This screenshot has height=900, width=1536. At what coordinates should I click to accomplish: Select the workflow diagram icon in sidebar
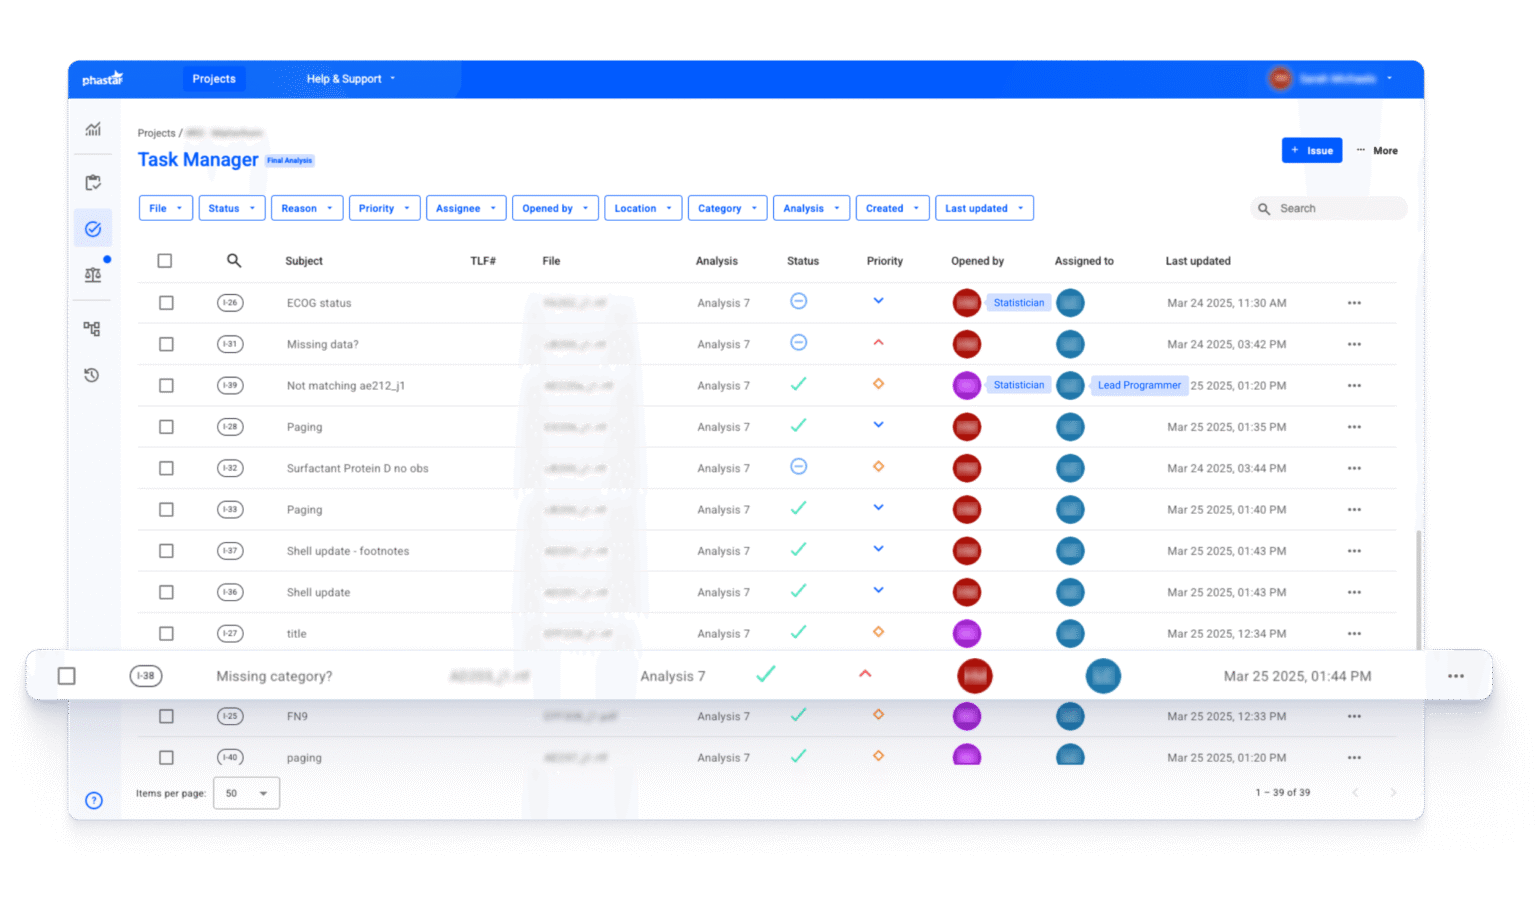tap(93, 328)
